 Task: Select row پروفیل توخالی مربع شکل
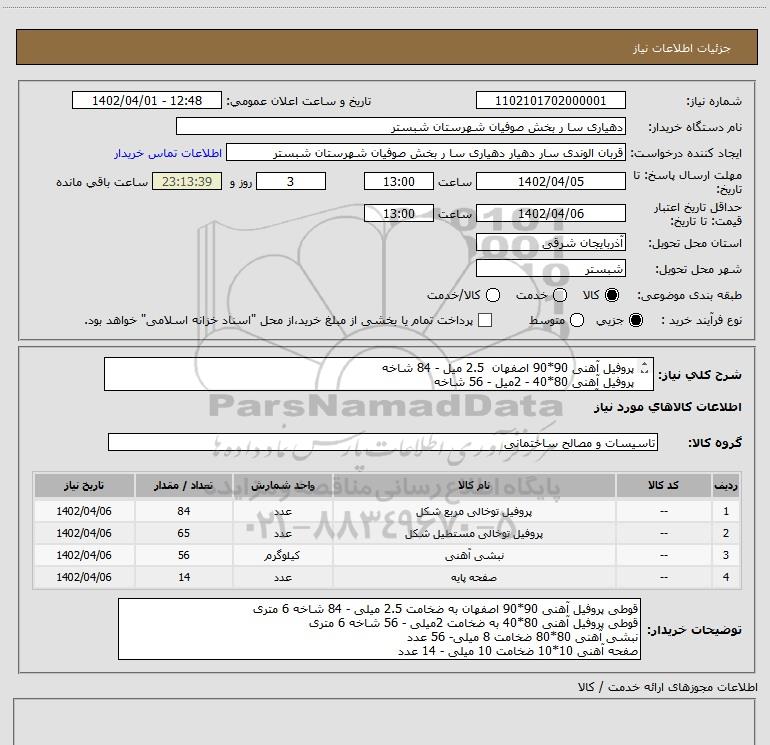click(x=387, y=511)
